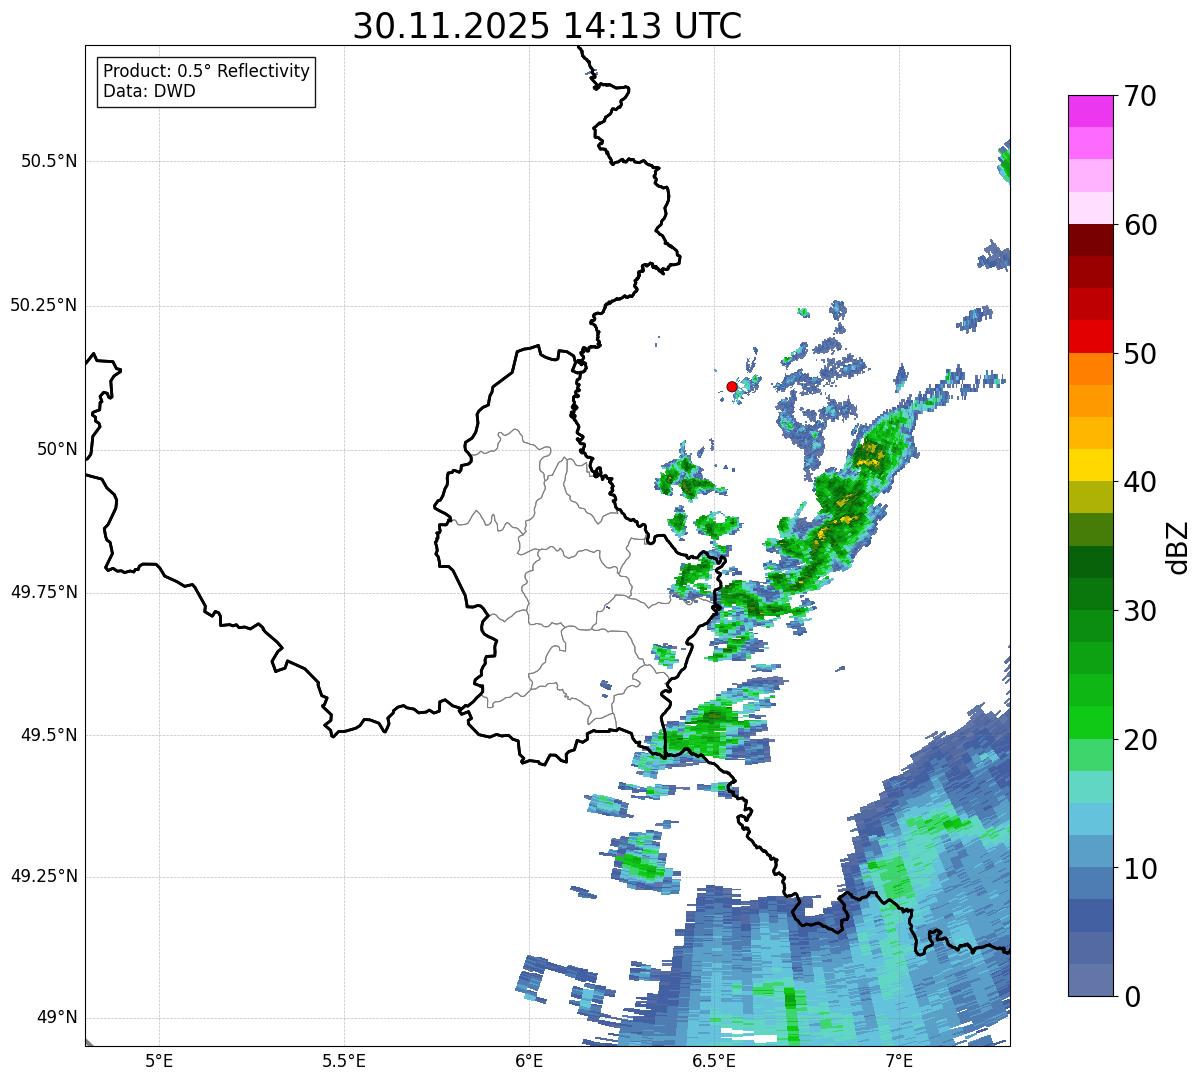Click the red station marker dot
The height and width of the screenshot is (1081, 1202).
point(732,386)
